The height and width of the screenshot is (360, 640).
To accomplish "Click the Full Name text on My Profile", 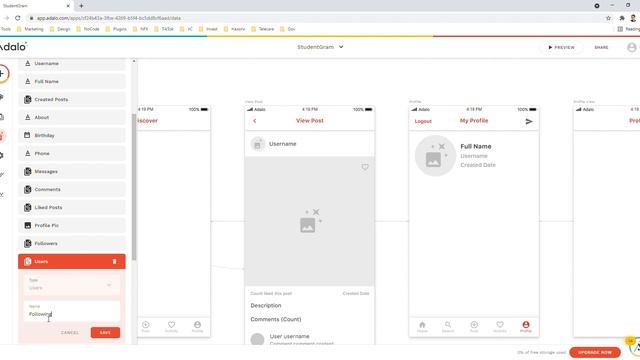I will click(x=476, y=146).
